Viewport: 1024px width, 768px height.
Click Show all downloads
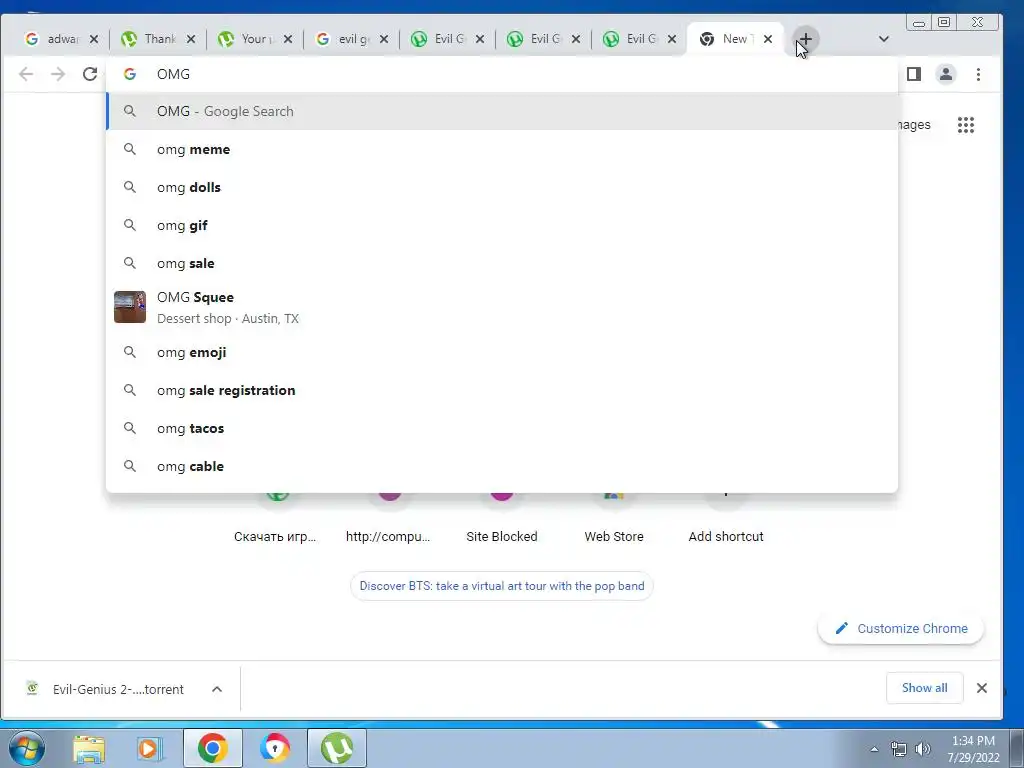click(924, 688)
